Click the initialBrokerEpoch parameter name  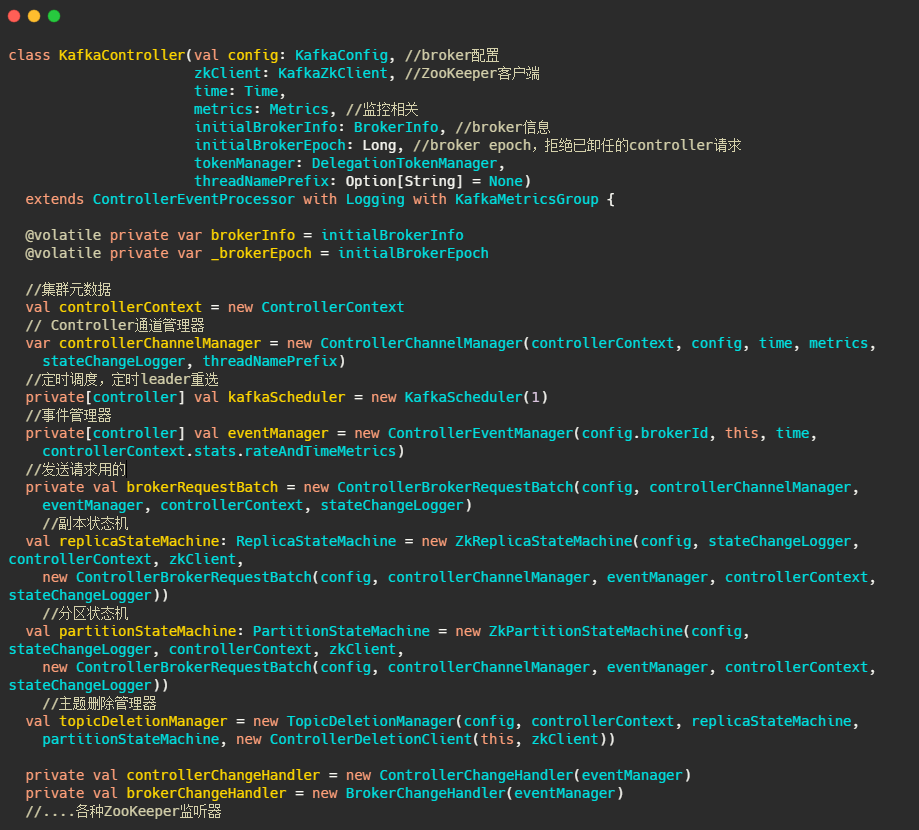pyautogui.click(x=270, y=145)
